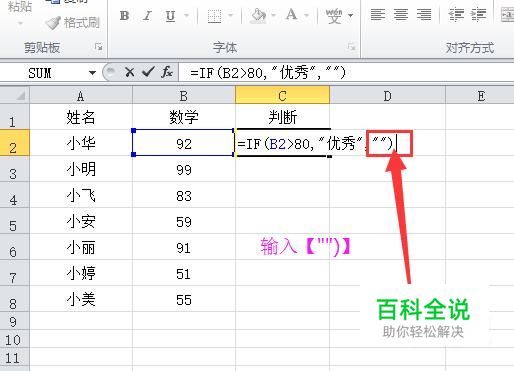
Task: Apply fill color paint bucket
Action: tap(259, 15)
